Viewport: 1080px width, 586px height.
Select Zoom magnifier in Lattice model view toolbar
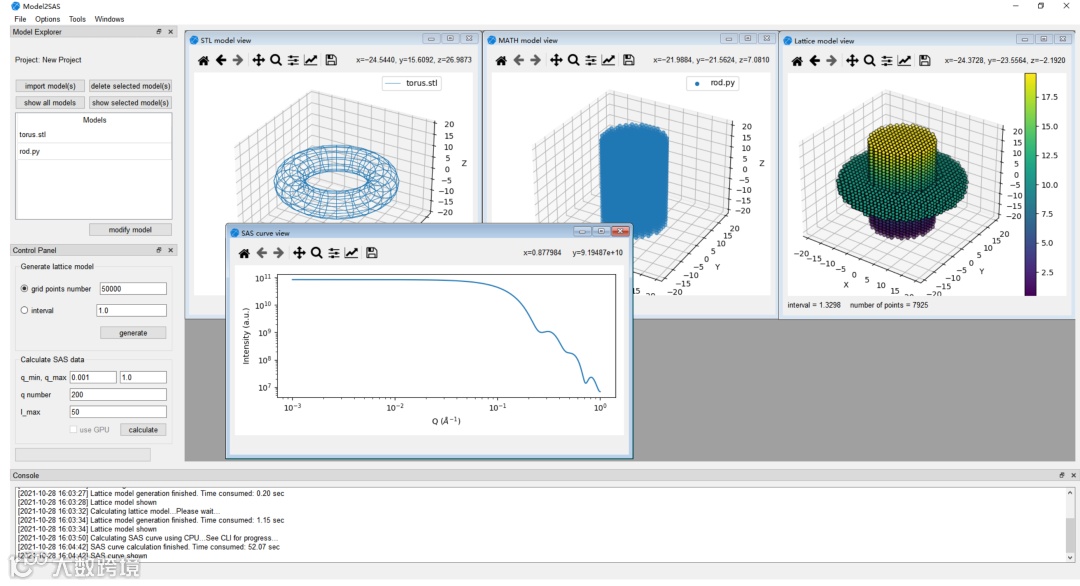869,61
